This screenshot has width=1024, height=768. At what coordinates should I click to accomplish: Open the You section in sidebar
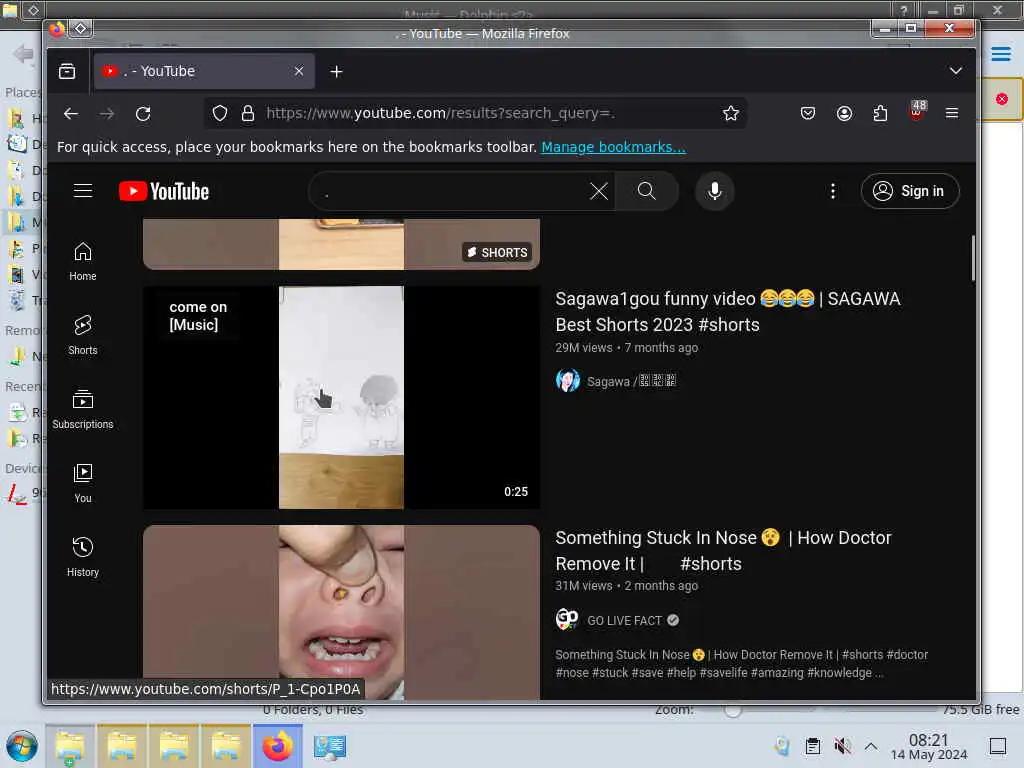pos(83,483)
